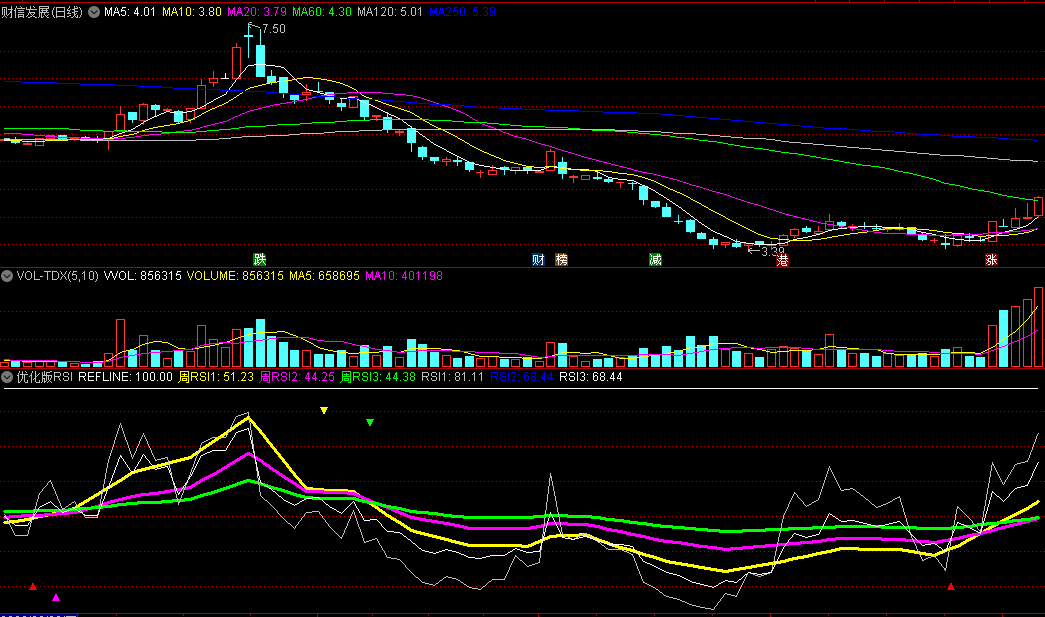Select the MA250: 5.39 moving average label
The width and height of the screenshot is (1045, 617).
[463, 12]
